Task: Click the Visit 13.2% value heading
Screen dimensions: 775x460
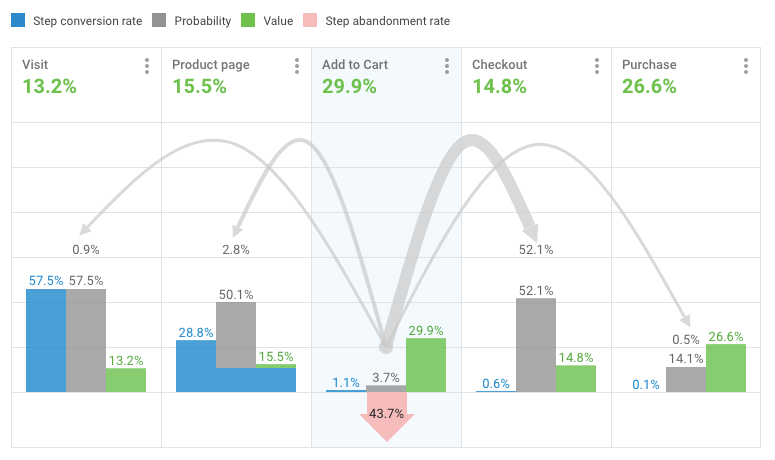Action: point(49,86)
